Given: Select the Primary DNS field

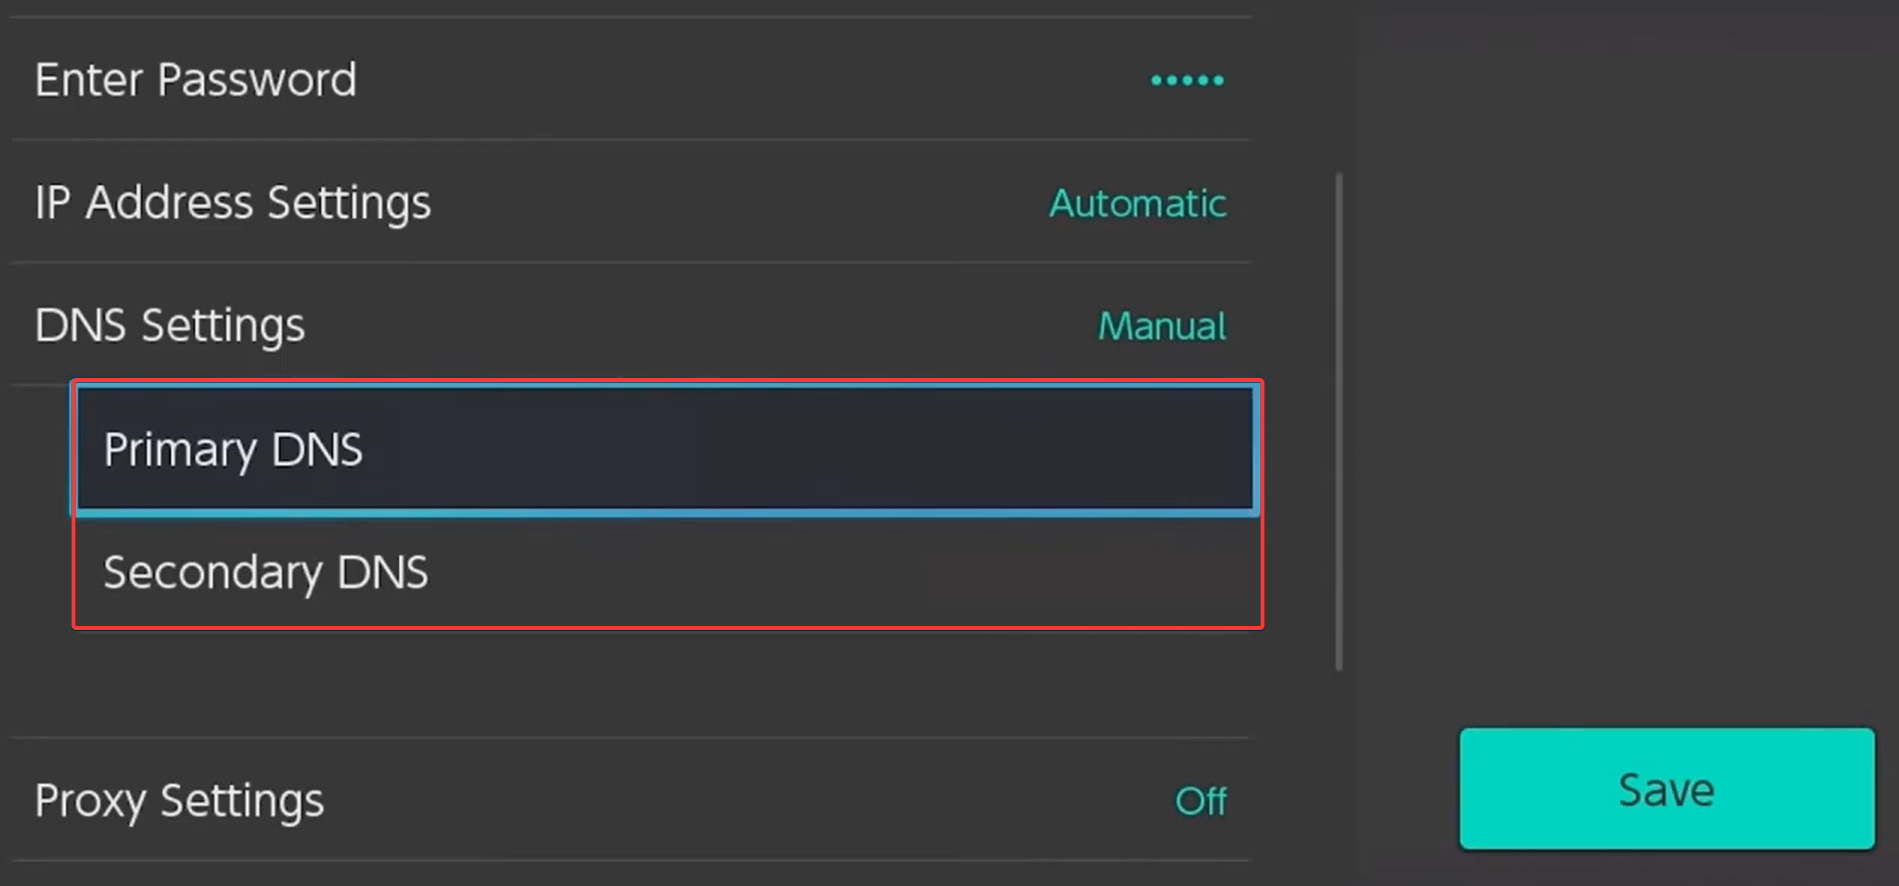Looking at the screenshot, I should 665,449.
